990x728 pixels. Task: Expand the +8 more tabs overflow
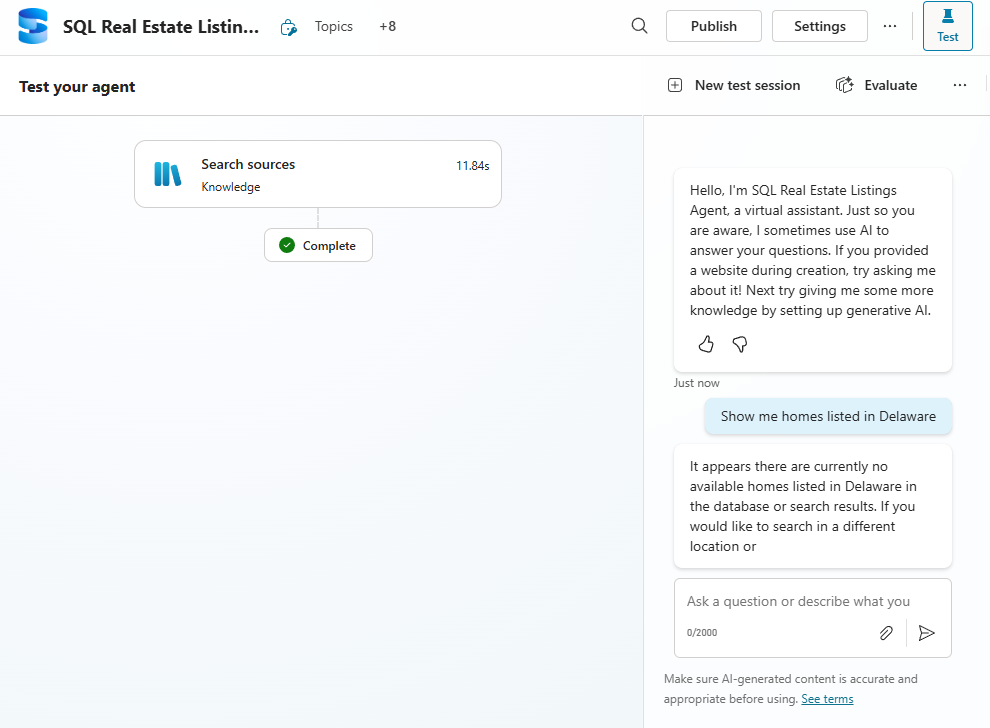pos(387,26)
